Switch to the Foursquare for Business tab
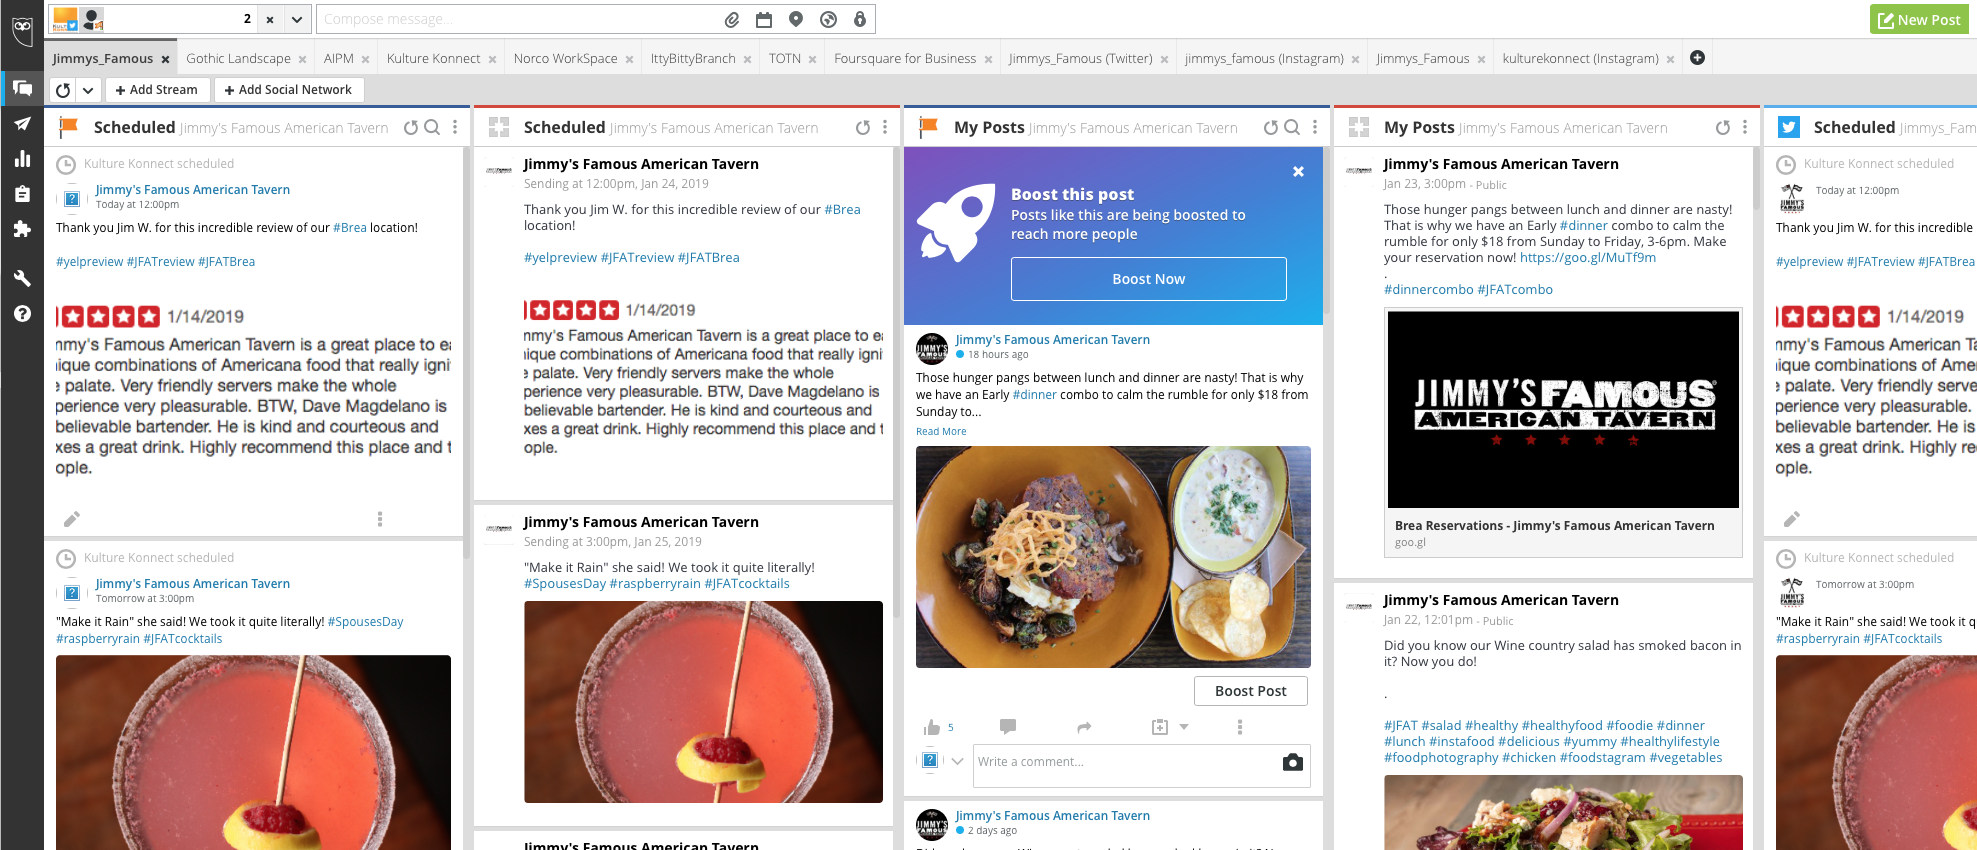This screenshot has height=850, width=1977. (x=905, y=59)
